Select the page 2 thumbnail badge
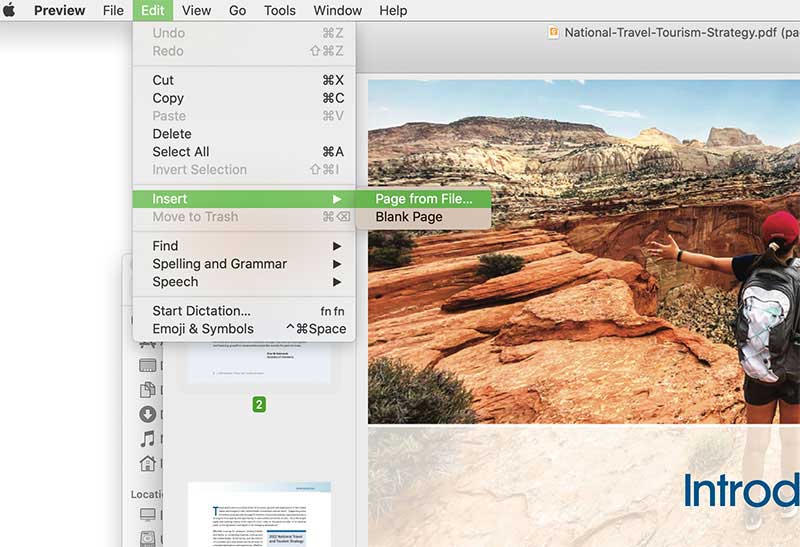The image size is (800, 547). click(259, 405)
